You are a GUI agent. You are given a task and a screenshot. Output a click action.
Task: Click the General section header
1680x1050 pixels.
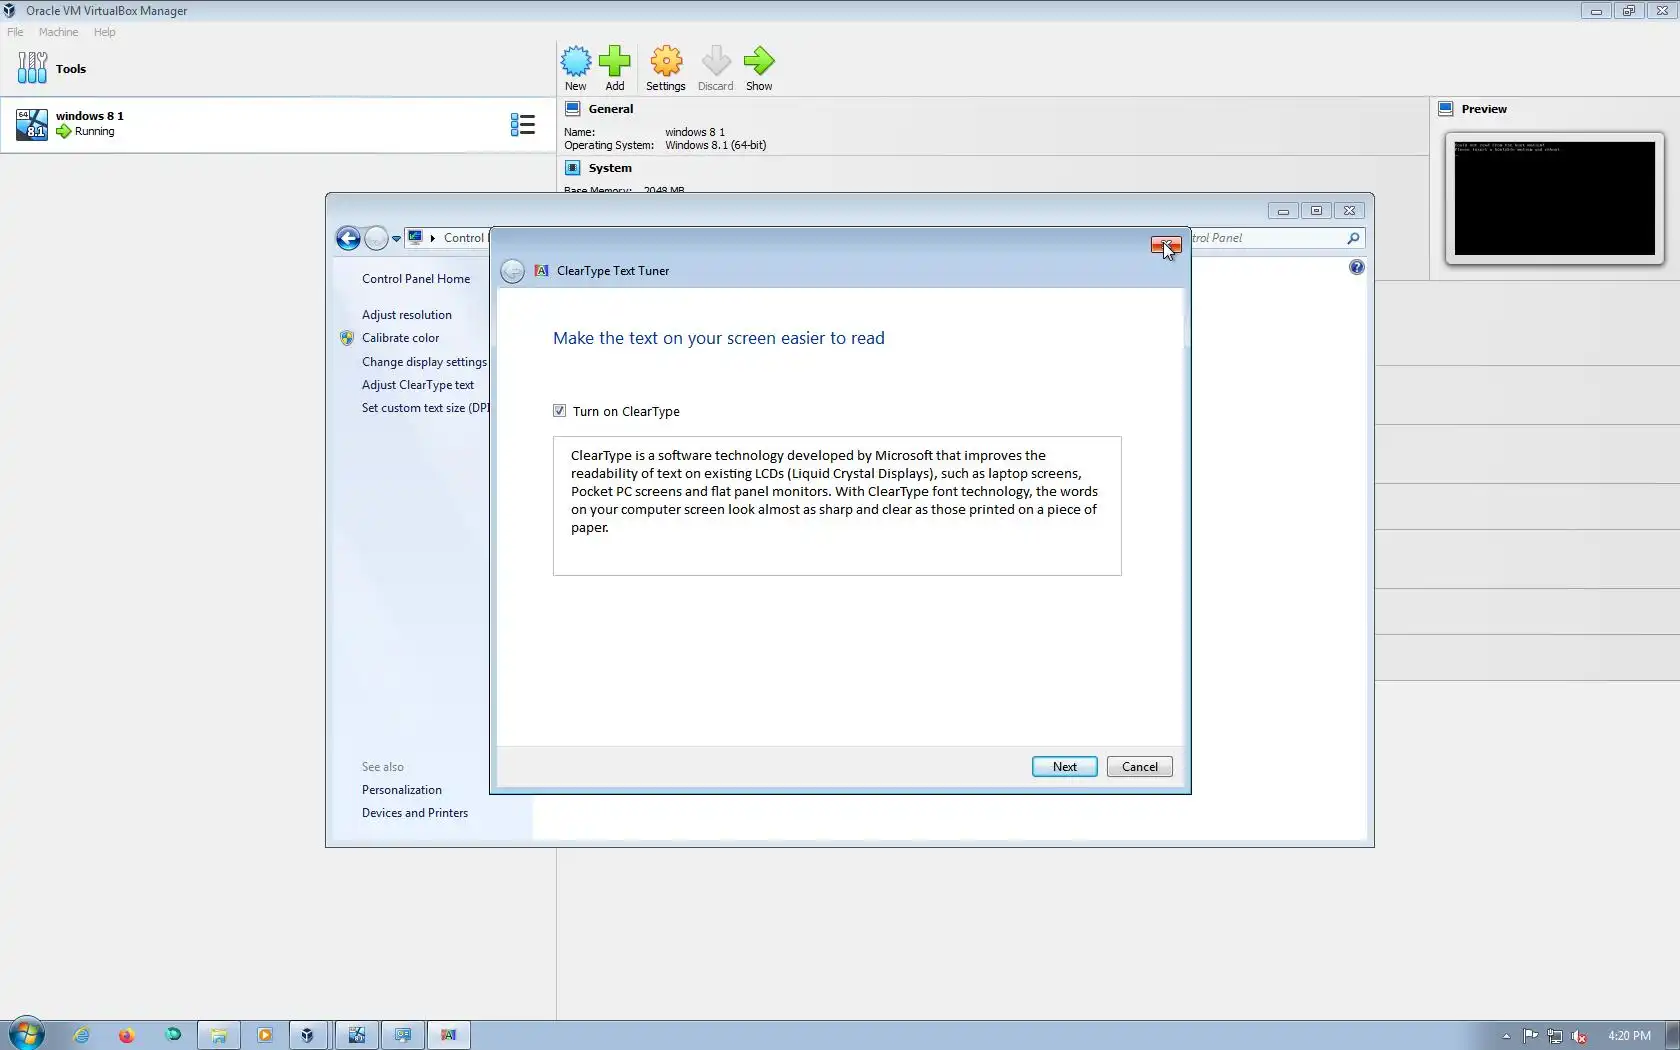pos(611,109)
